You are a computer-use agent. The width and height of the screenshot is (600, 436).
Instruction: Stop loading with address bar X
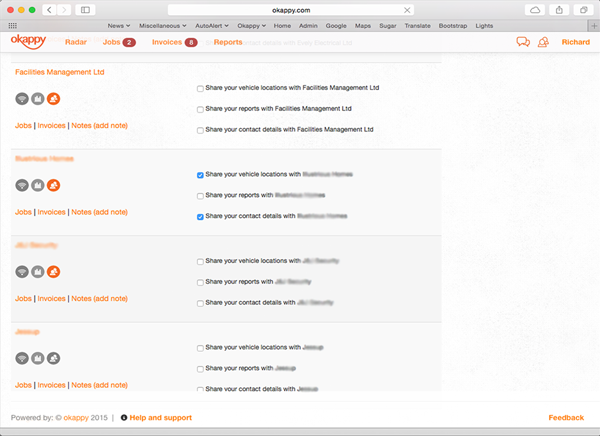click(x=407, y=10)
